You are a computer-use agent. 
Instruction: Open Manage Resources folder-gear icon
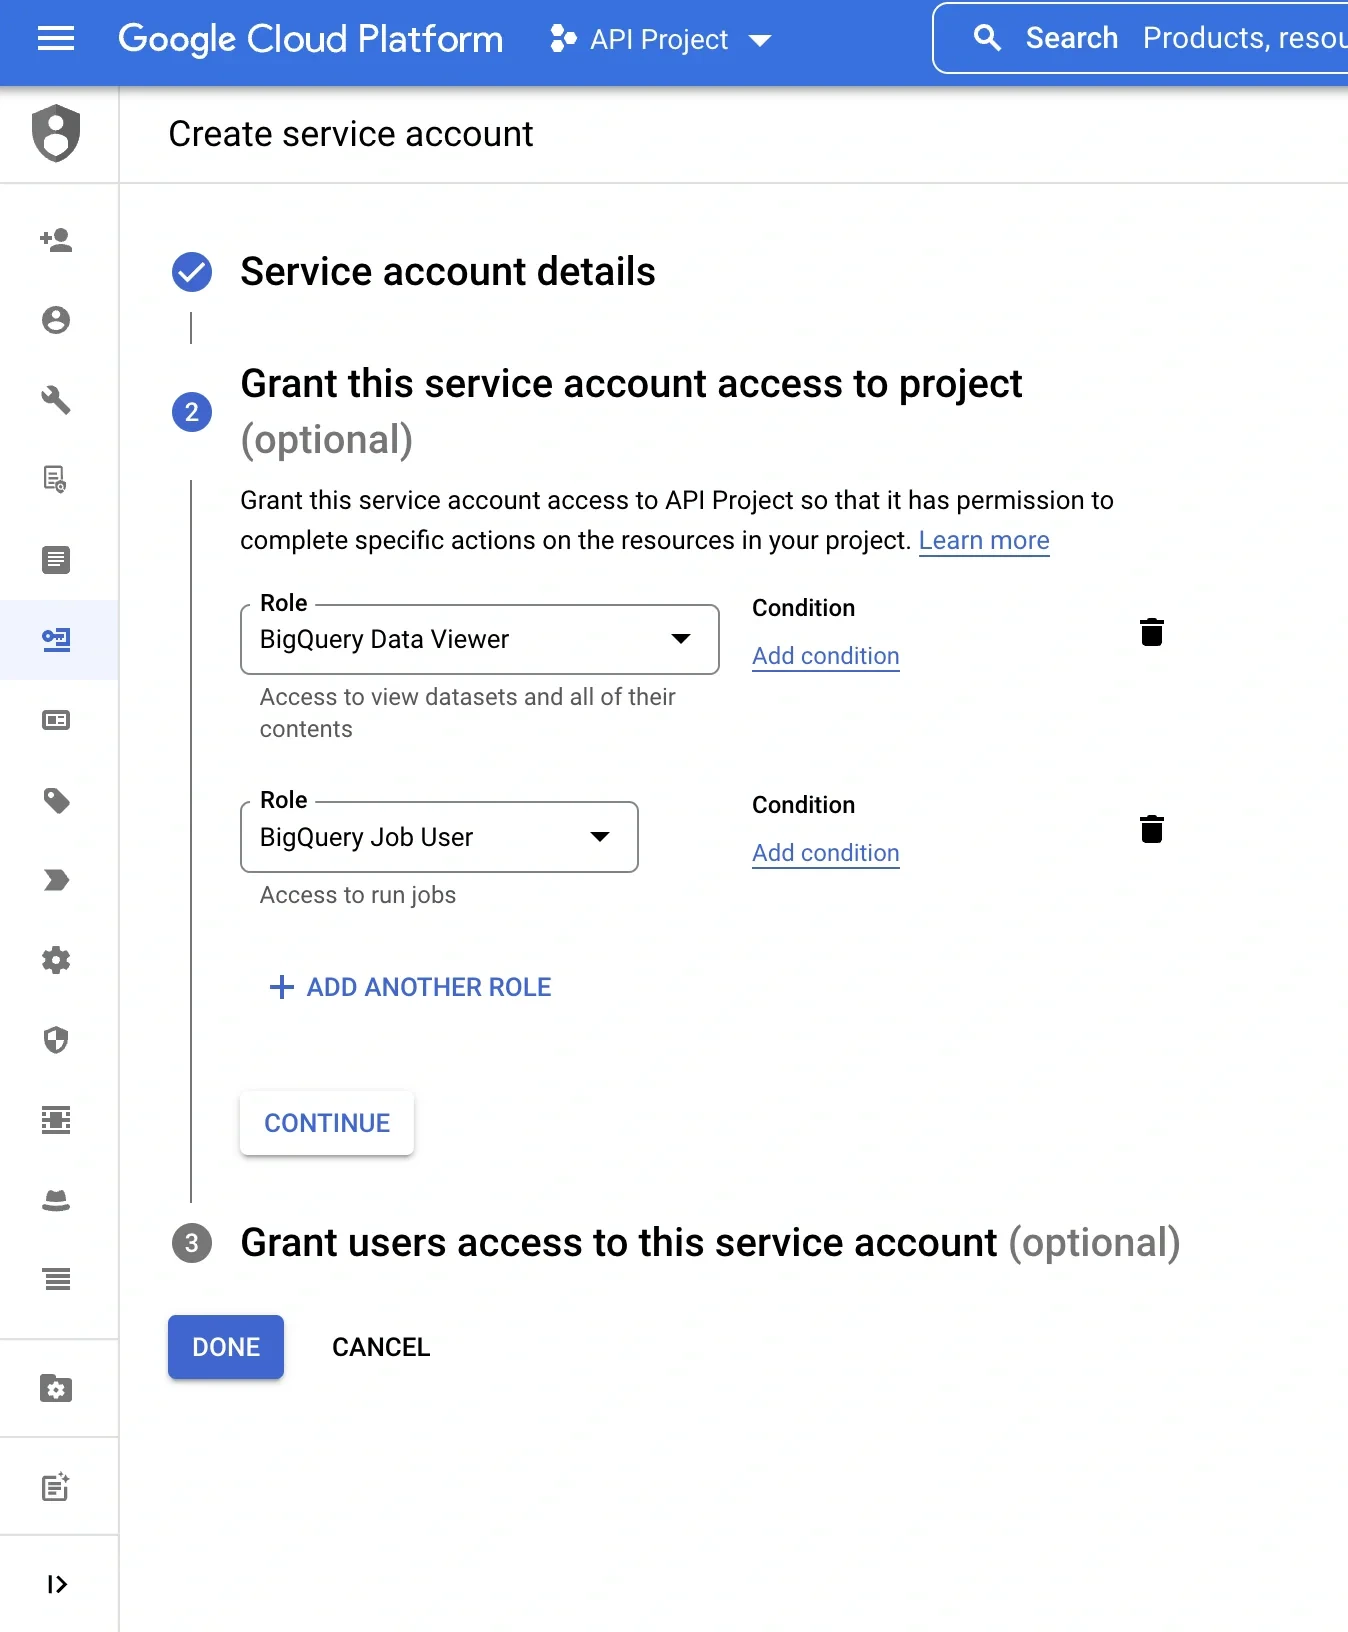click(56, 1389)
